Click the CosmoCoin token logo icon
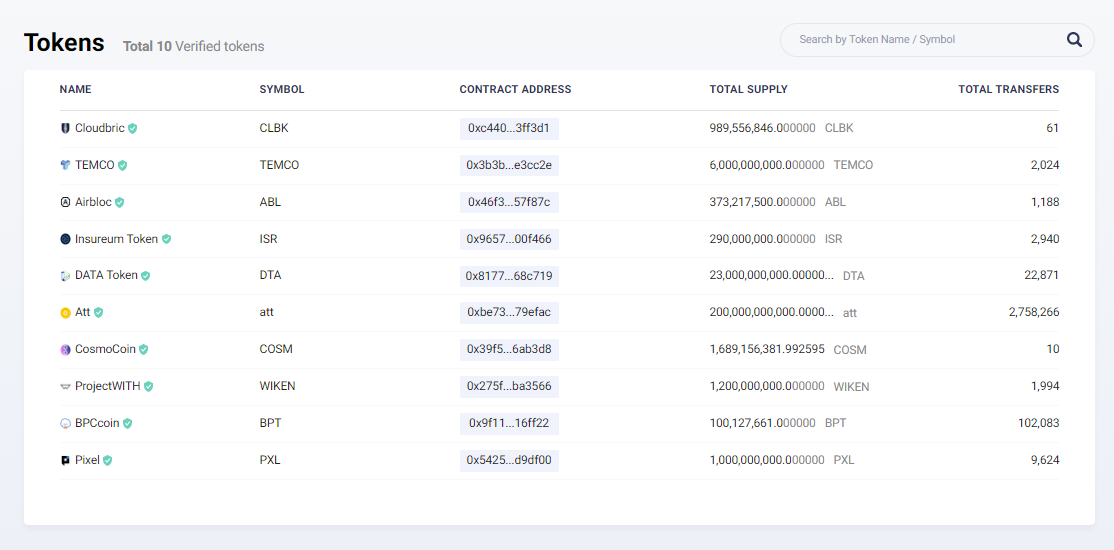Viewport: 1114px width, 550px height. [x=65, y=350]
